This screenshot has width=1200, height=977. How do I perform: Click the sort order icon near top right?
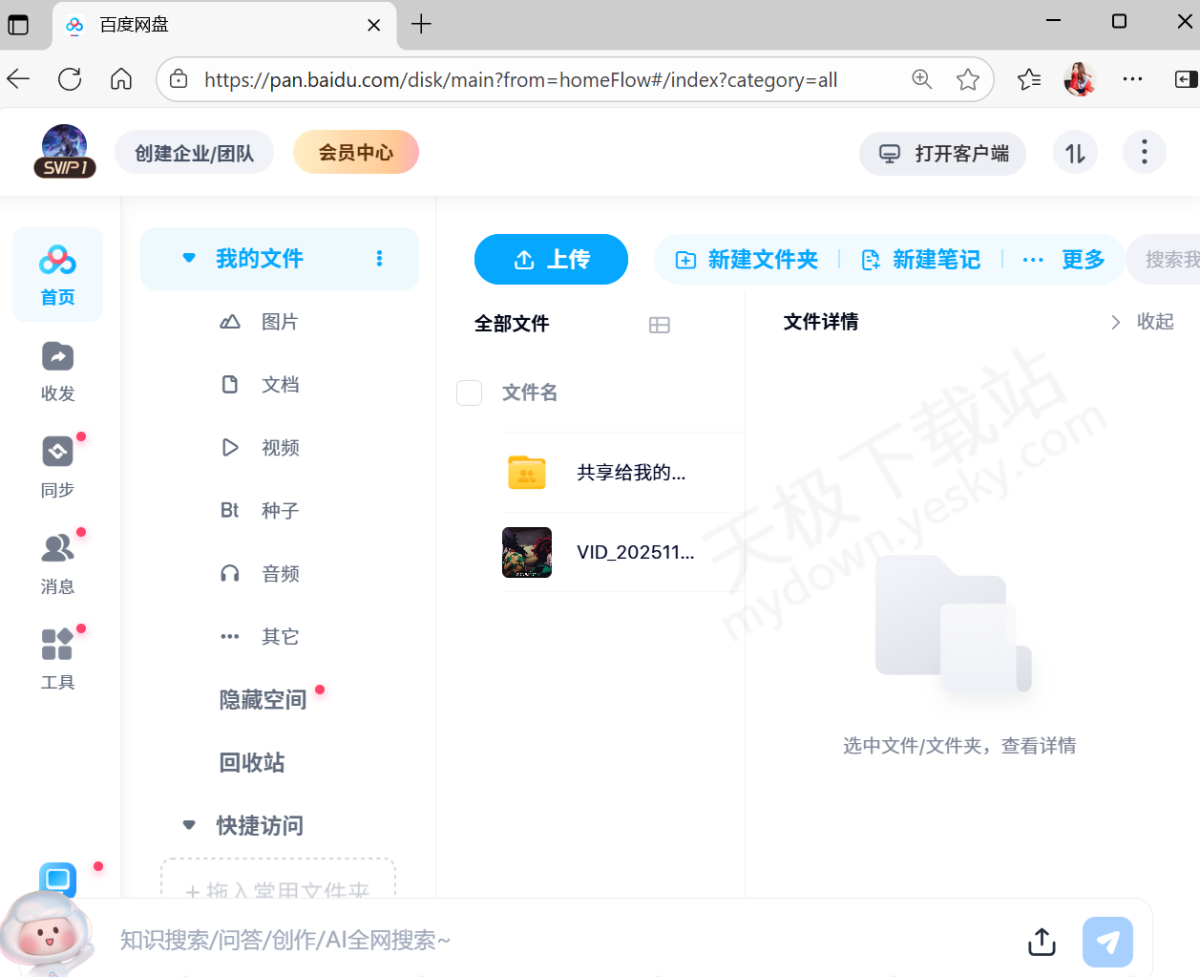pyautogui.click(x=1075, y=152)
